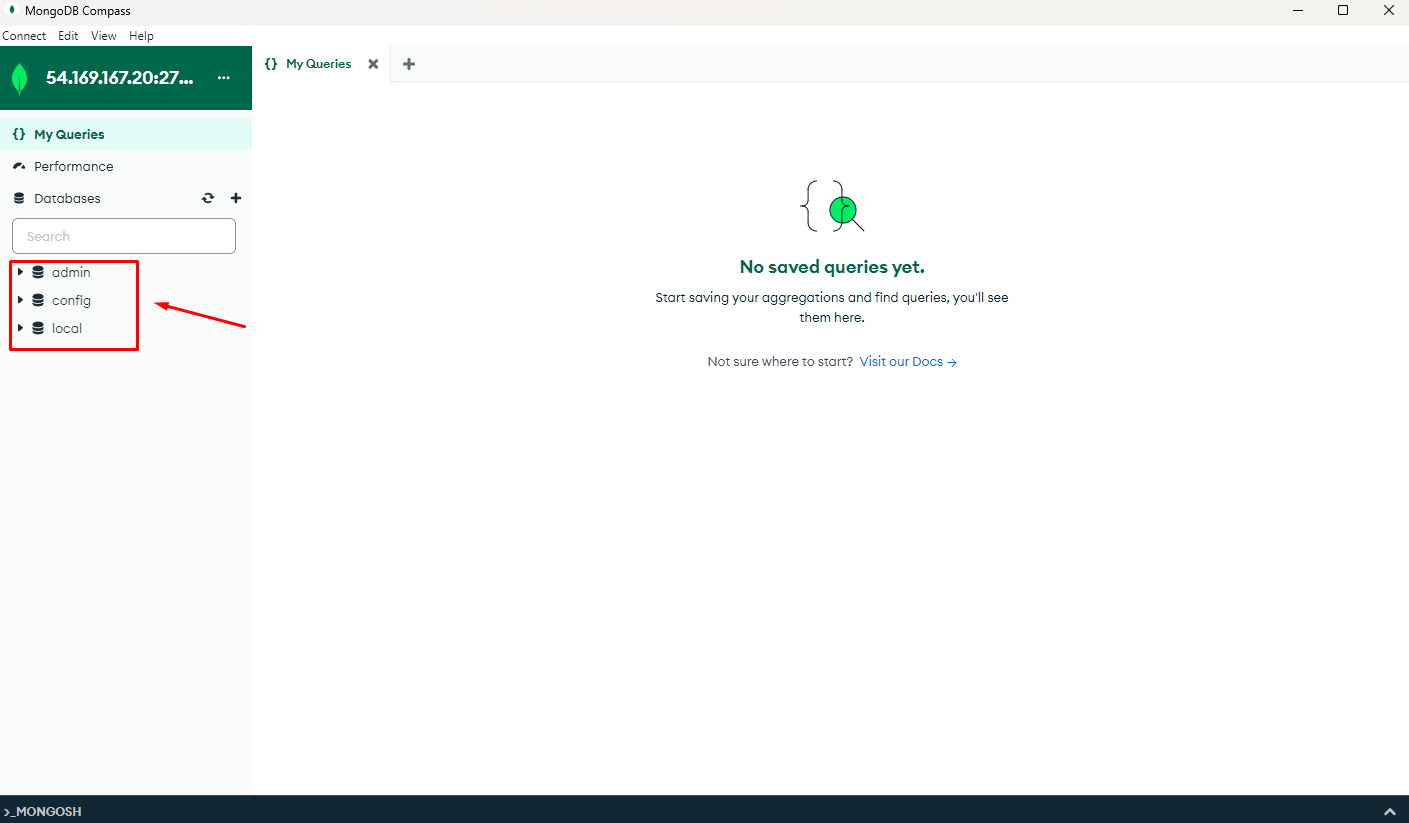Image resolution: width=1409 pixels, height=823 pixels.
Task: Open a new tab with plus icon
Action: 408,64
